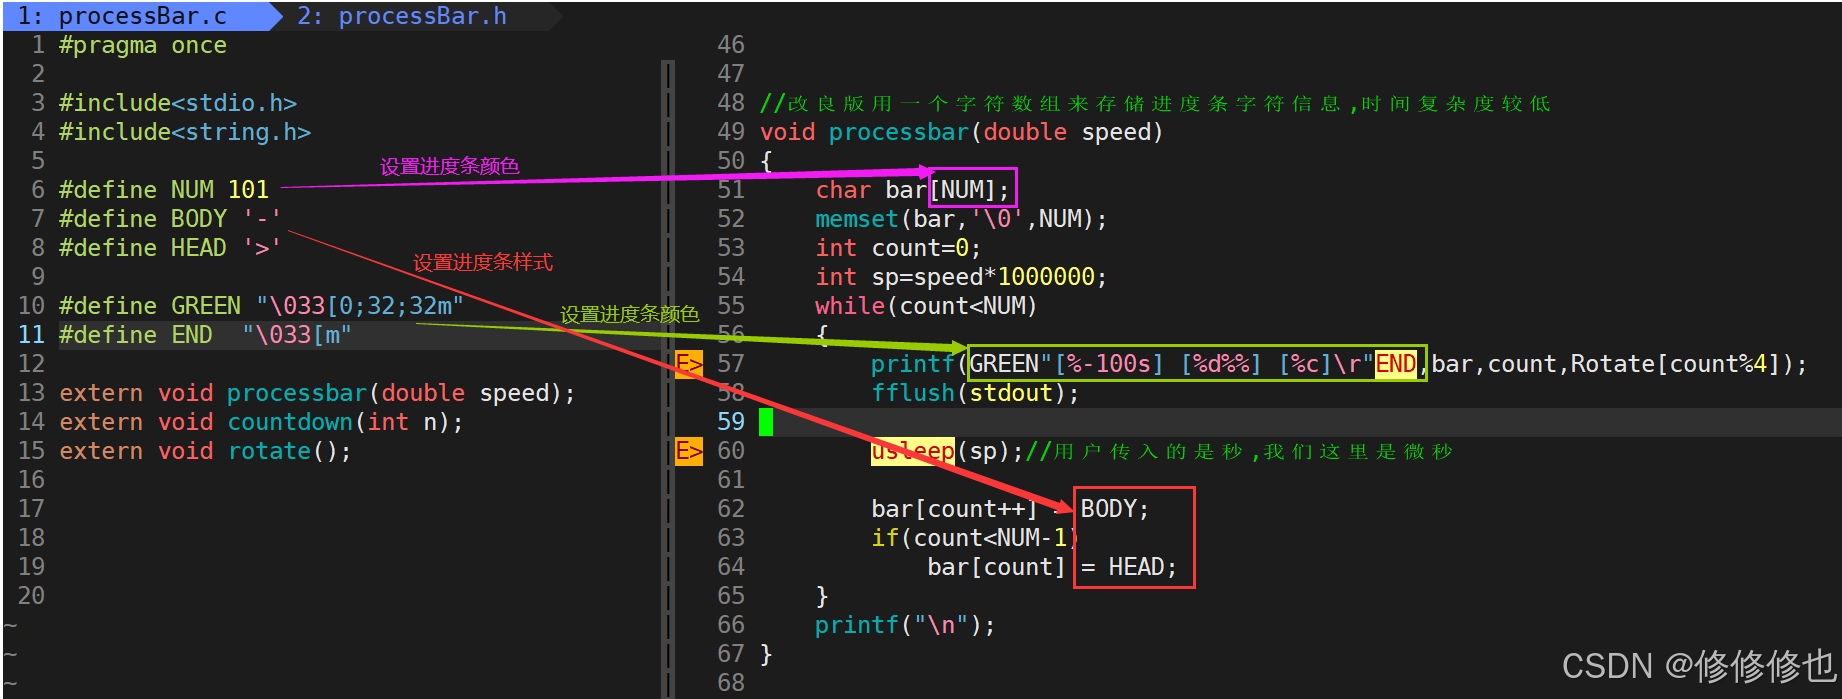Click line number 20 in the left pane
The image size is (1842, 699).
tap(31, 596)
